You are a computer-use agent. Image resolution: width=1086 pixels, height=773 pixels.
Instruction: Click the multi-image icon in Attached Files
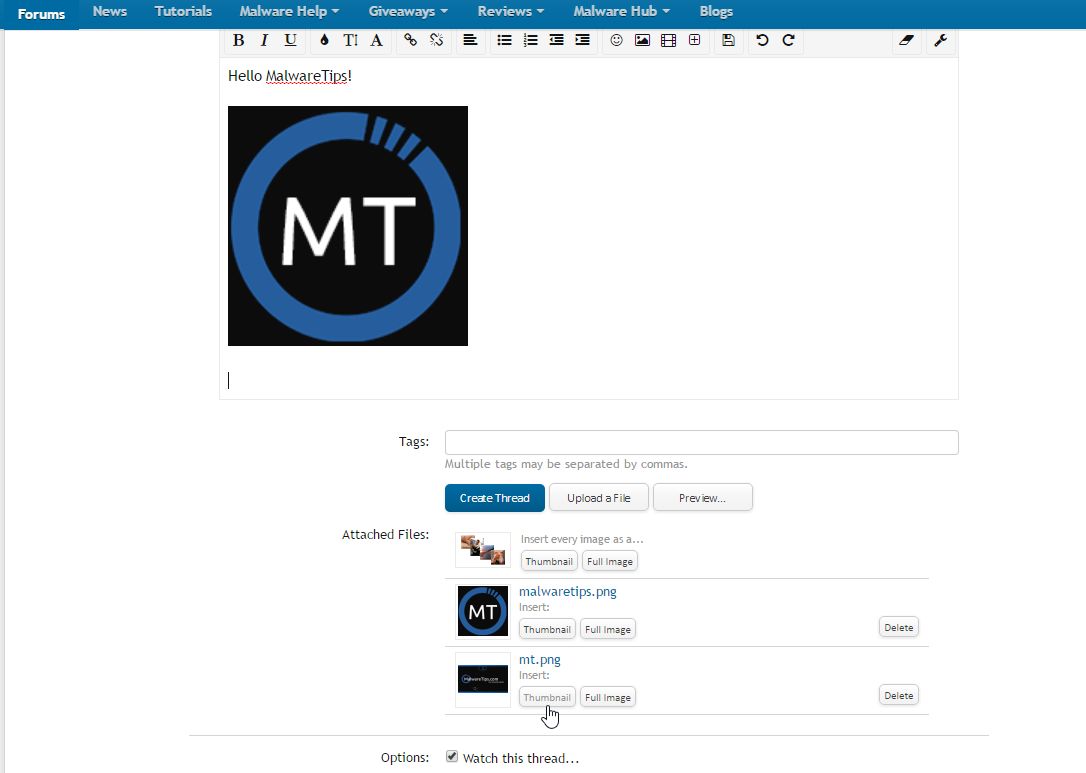[483, 549]
